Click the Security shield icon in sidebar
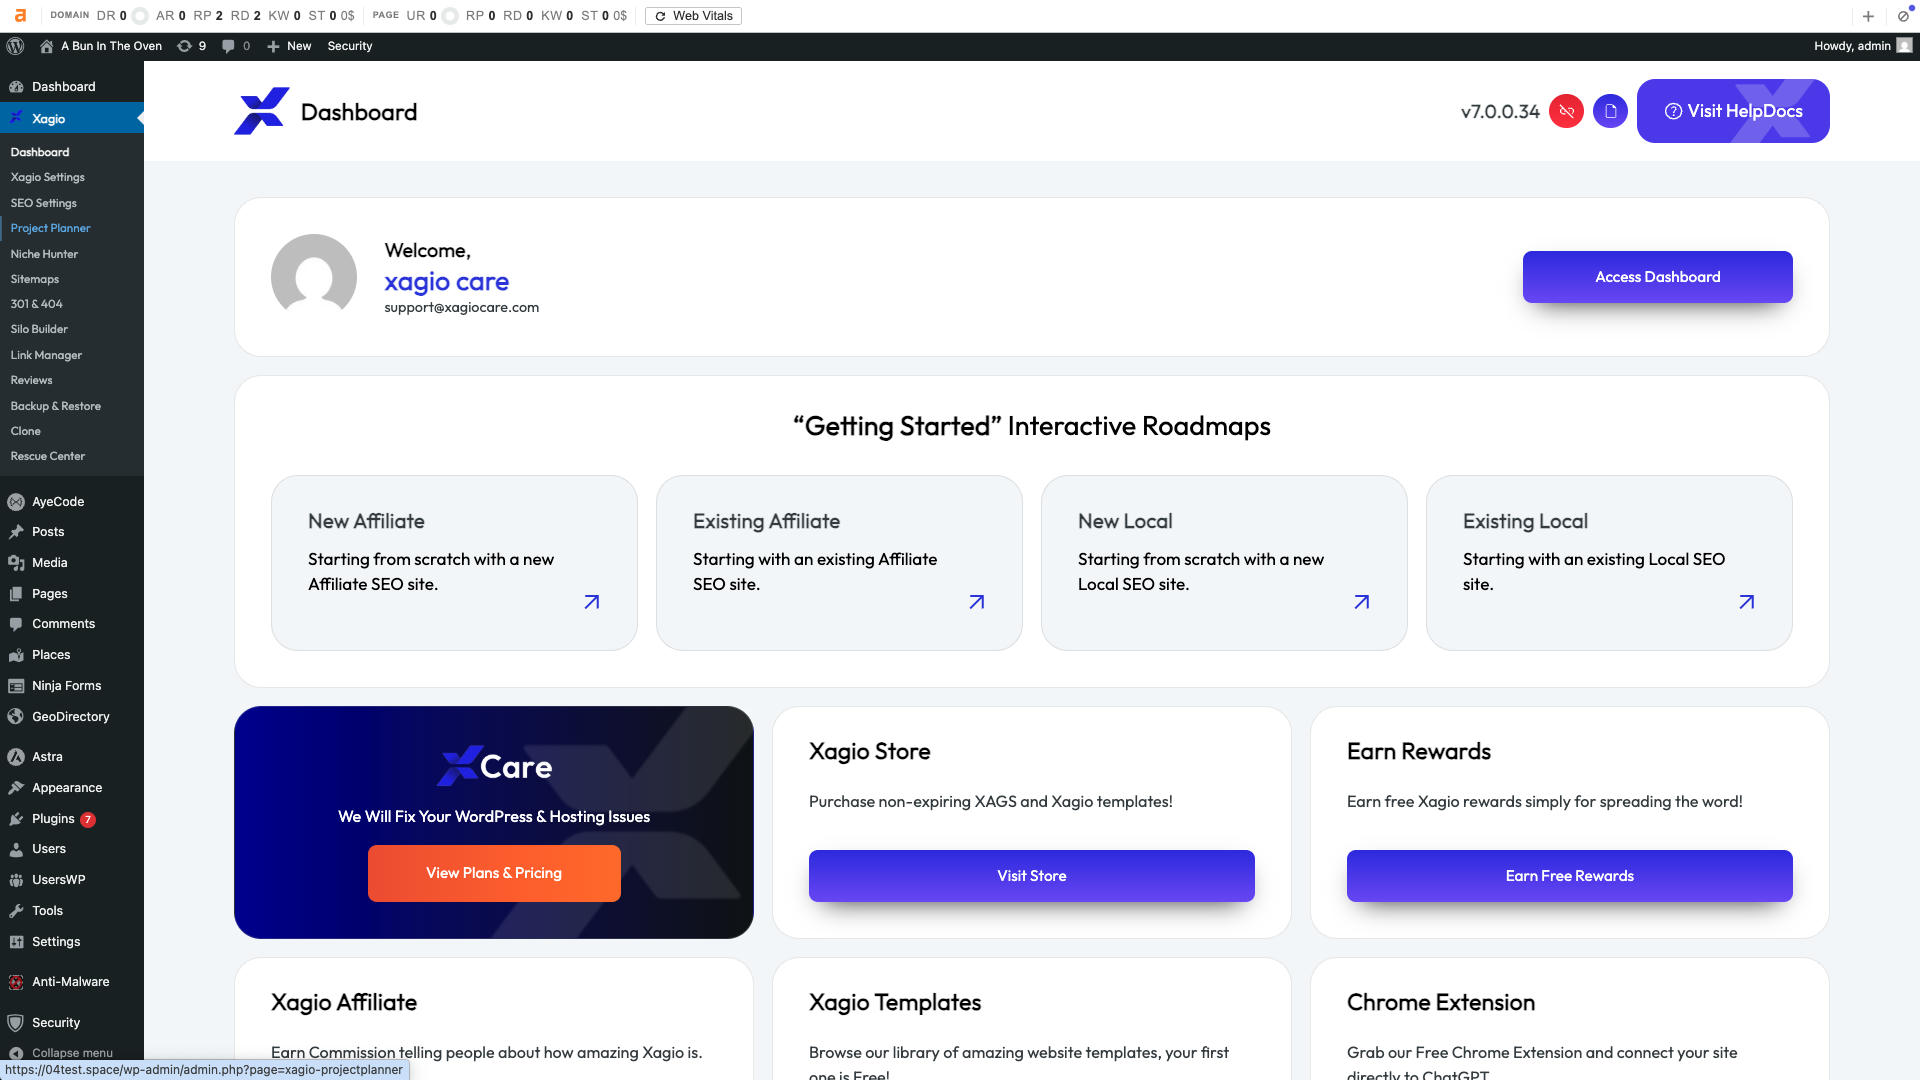 point(16,1023)
